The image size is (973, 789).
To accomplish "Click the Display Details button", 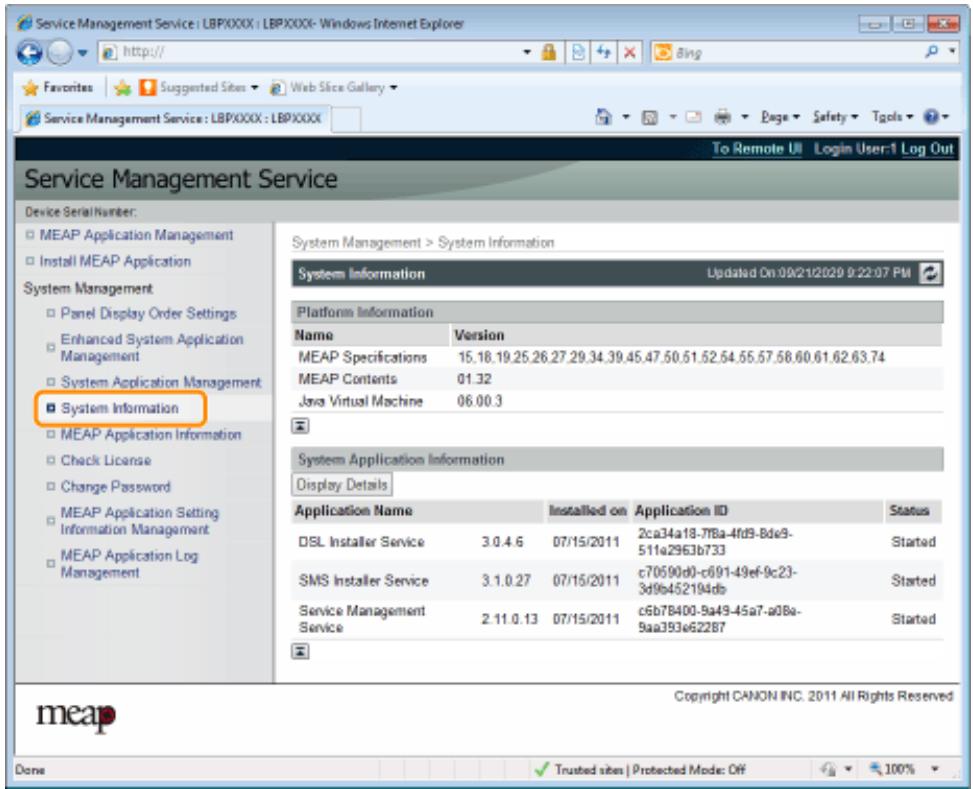I will pos(342,485).
